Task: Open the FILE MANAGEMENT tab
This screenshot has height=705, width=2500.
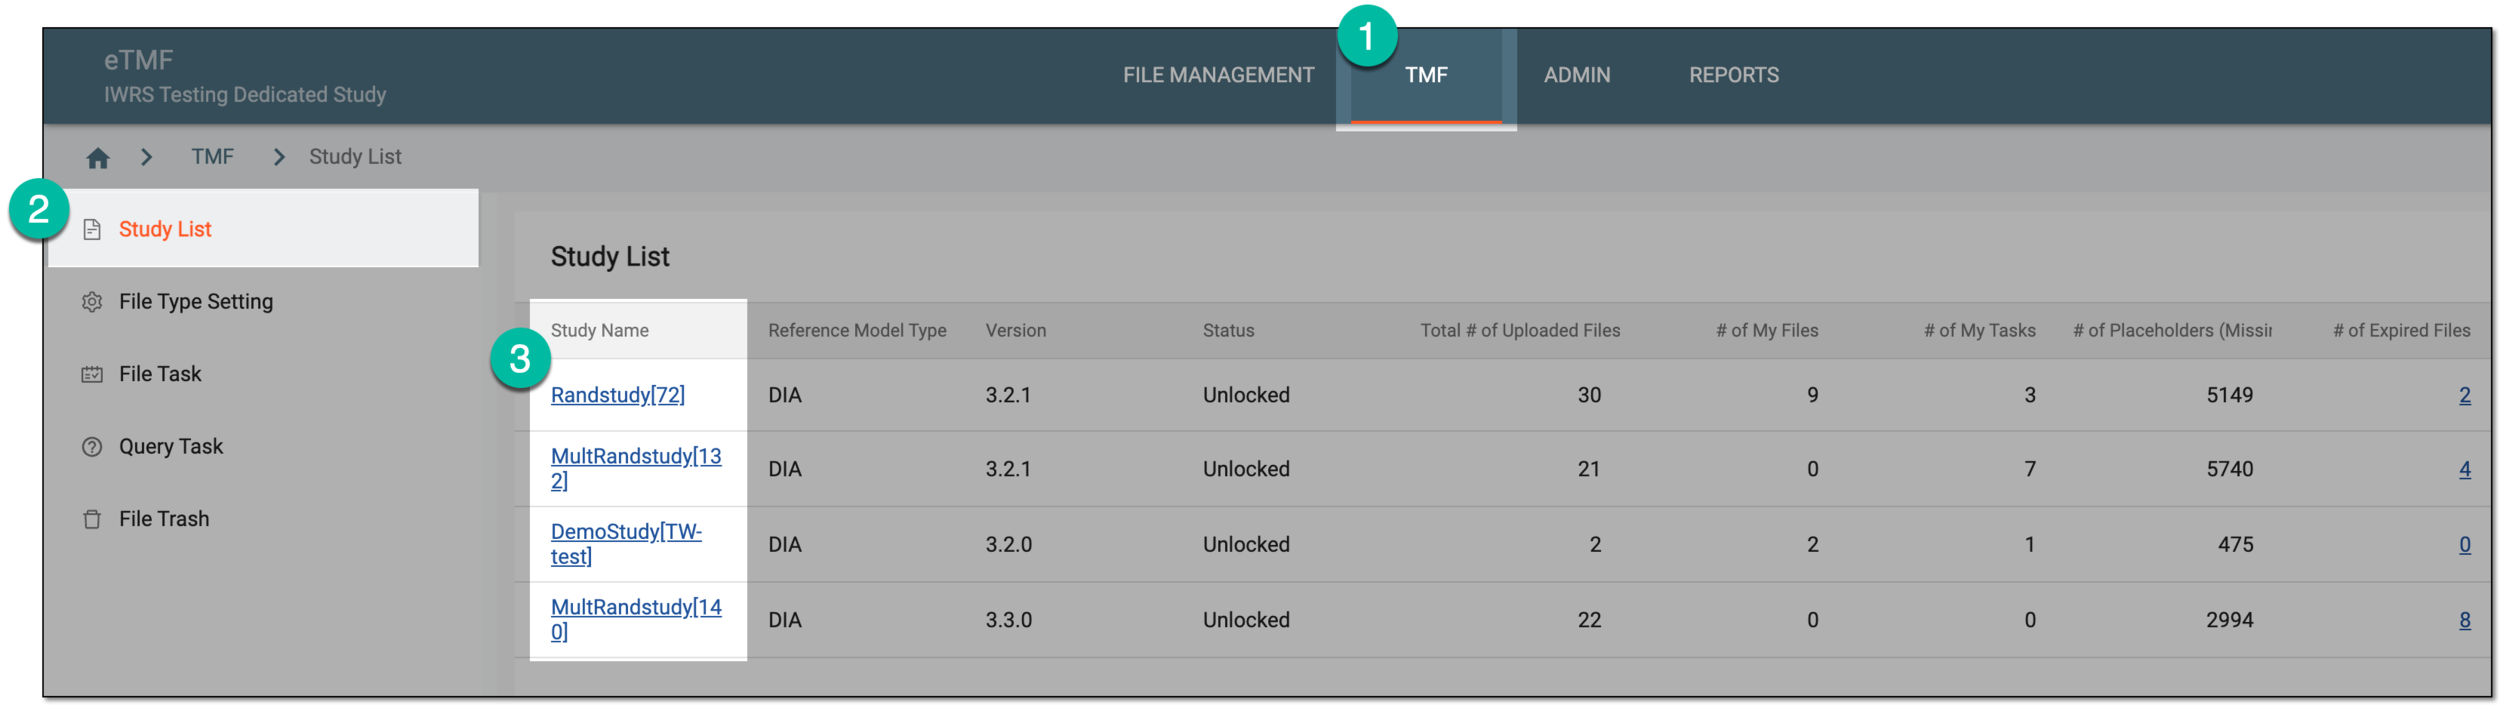Action: 1218,75
